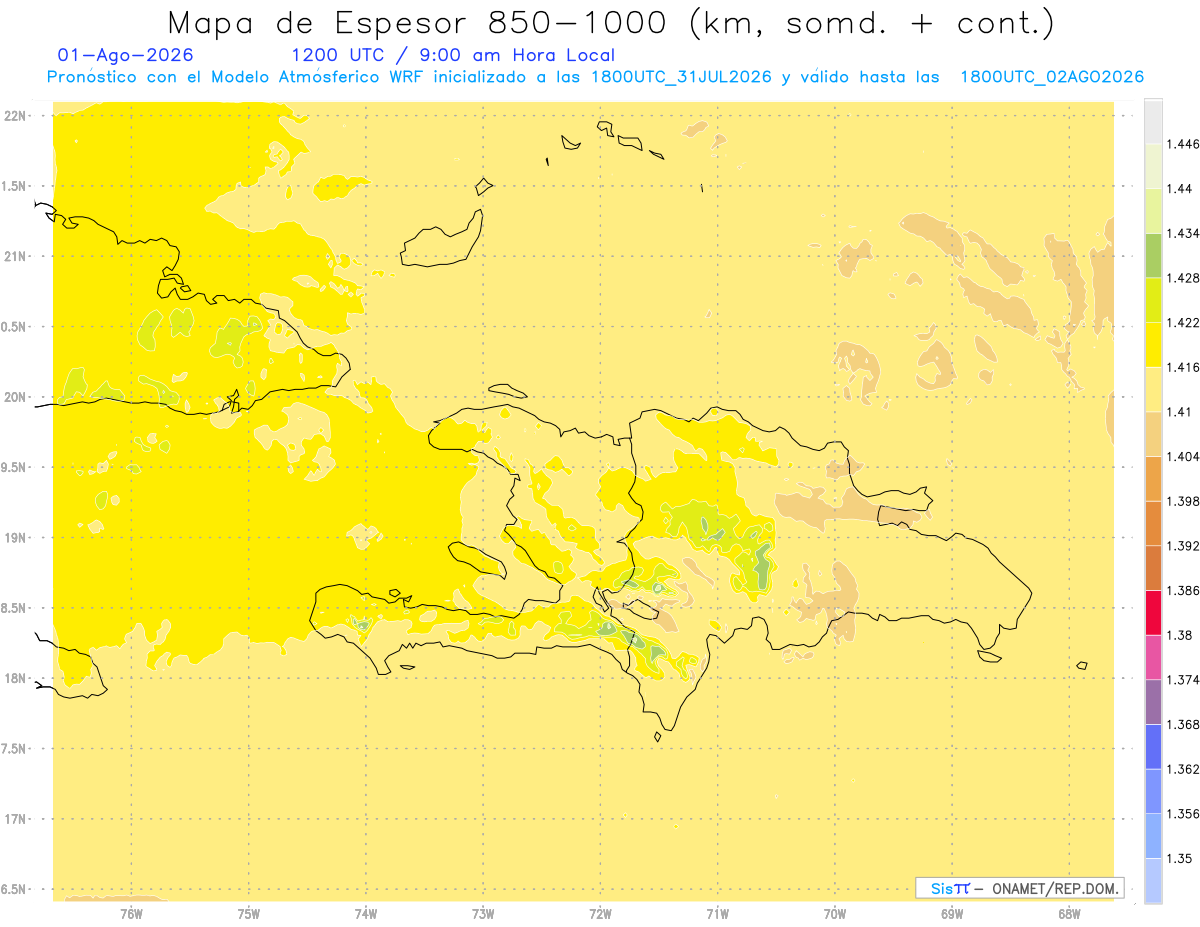Click the legend value '1.392'

coord(1184,546)
